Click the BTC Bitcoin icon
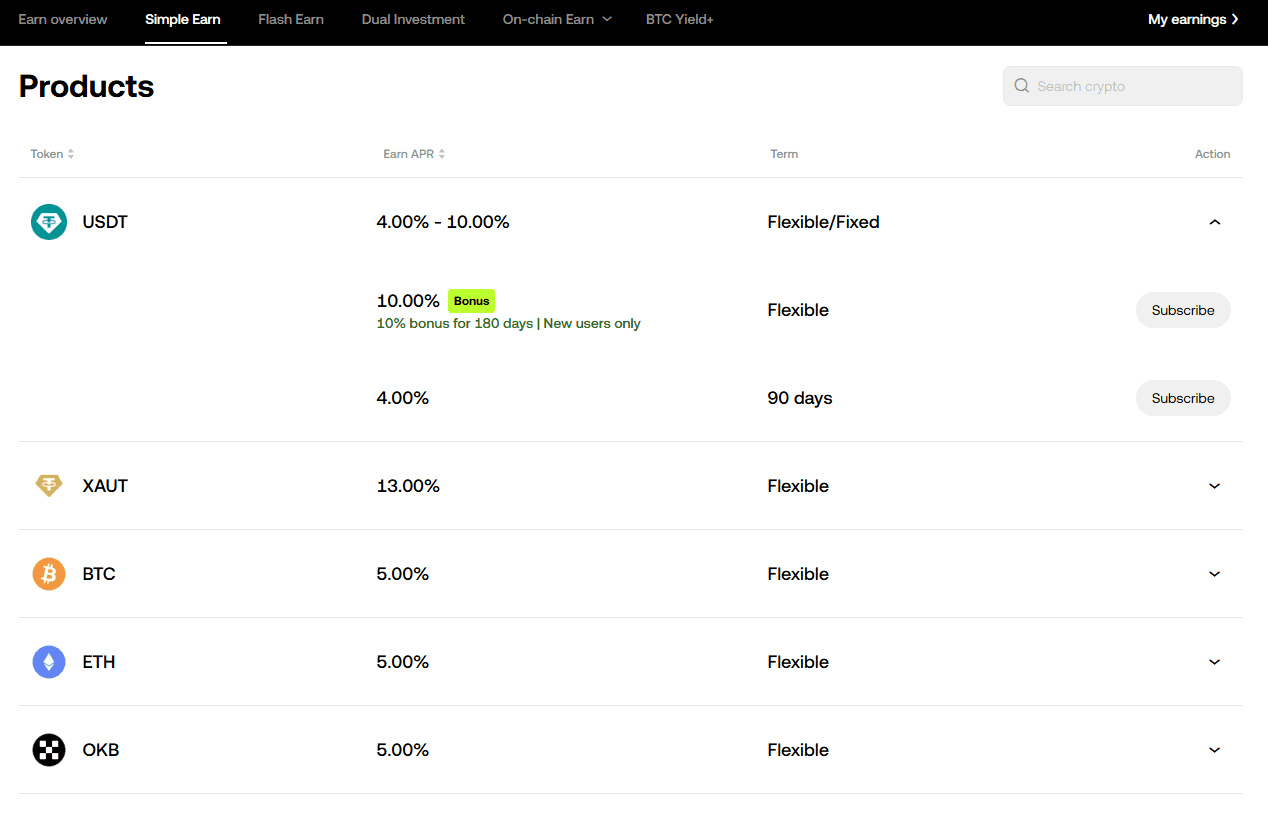Screen dimensions: 1268x816 [x=49, y=574]
